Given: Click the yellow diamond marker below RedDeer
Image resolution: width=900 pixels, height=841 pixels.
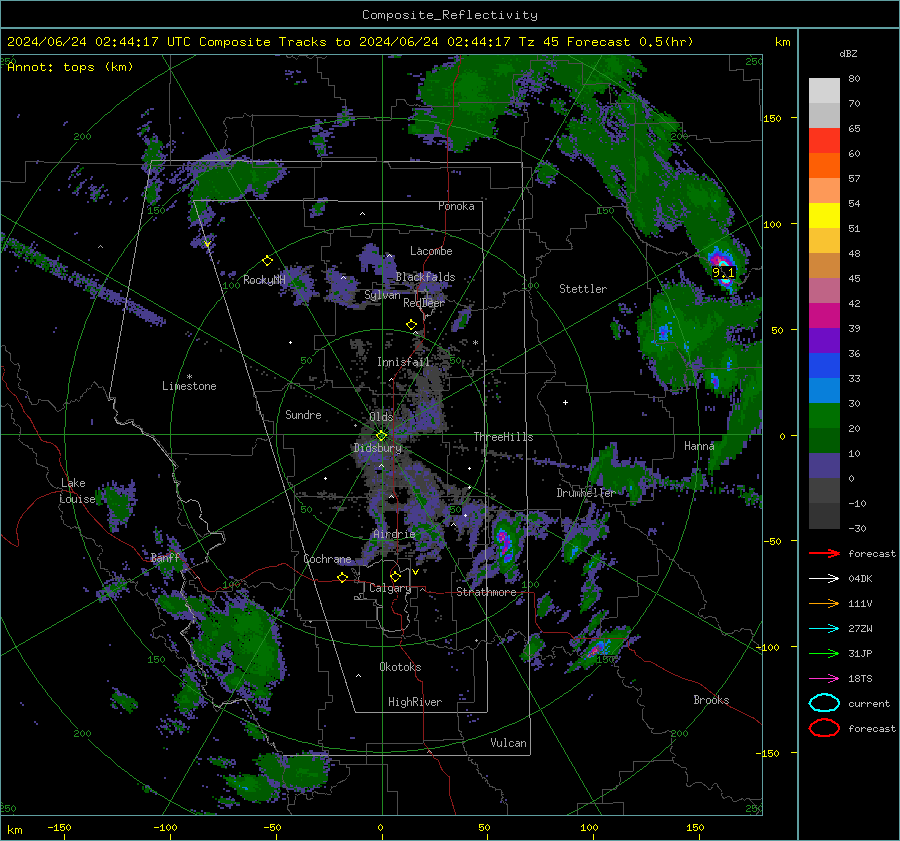Looking at the screenshot, I should pyautogui.click(x=411, y=325).
